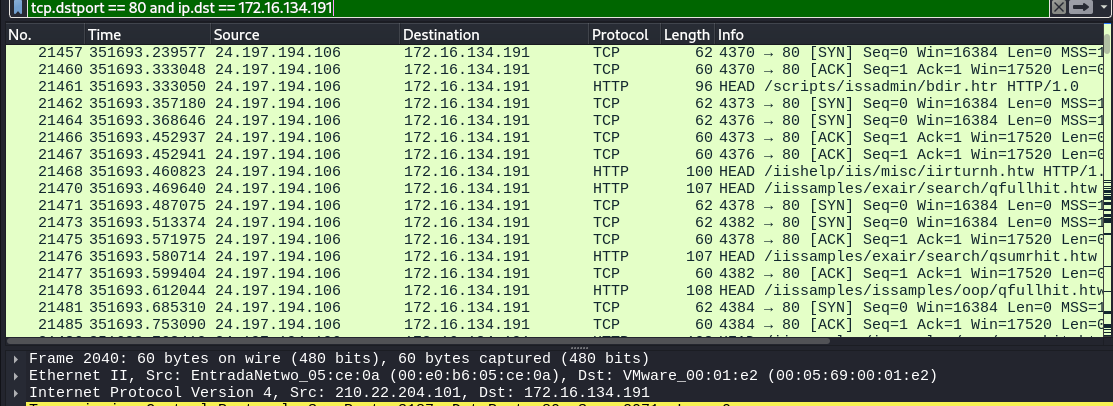
Task: Select the HEAD /iissamples/exair/search/qsumrhit.htw packet
Action: [x=556, y=257]
